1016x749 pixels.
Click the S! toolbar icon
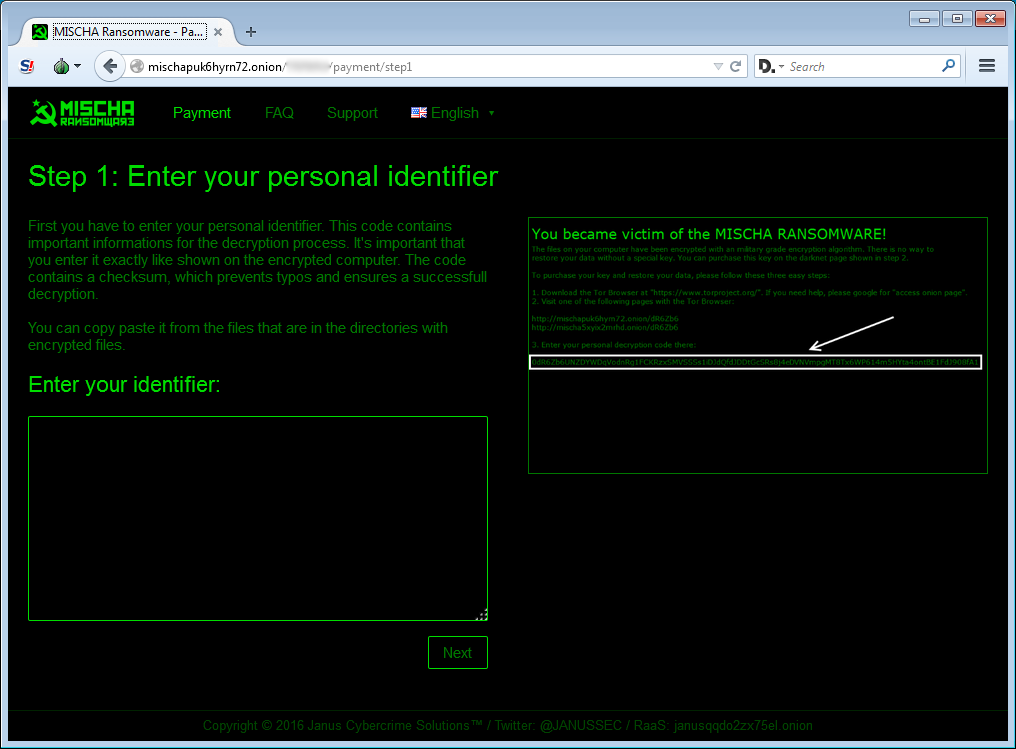click(x=27, y=66)
